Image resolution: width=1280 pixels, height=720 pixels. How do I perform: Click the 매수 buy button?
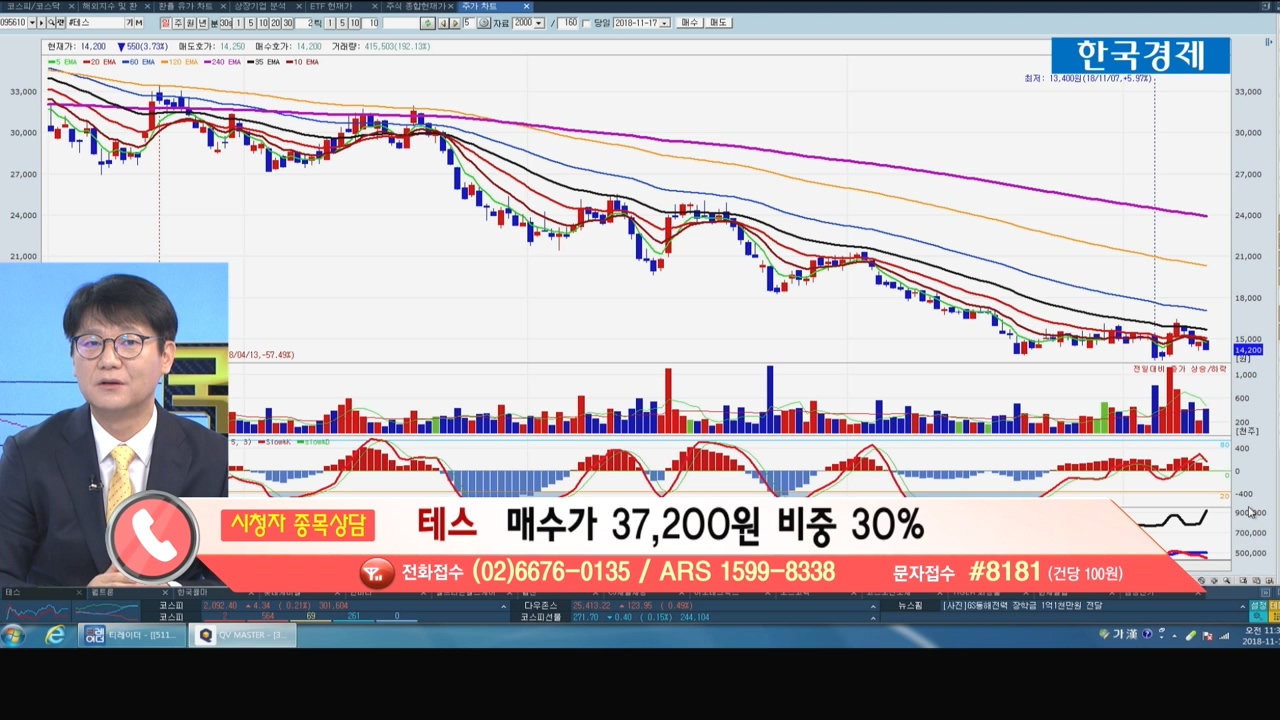(689, 23)
